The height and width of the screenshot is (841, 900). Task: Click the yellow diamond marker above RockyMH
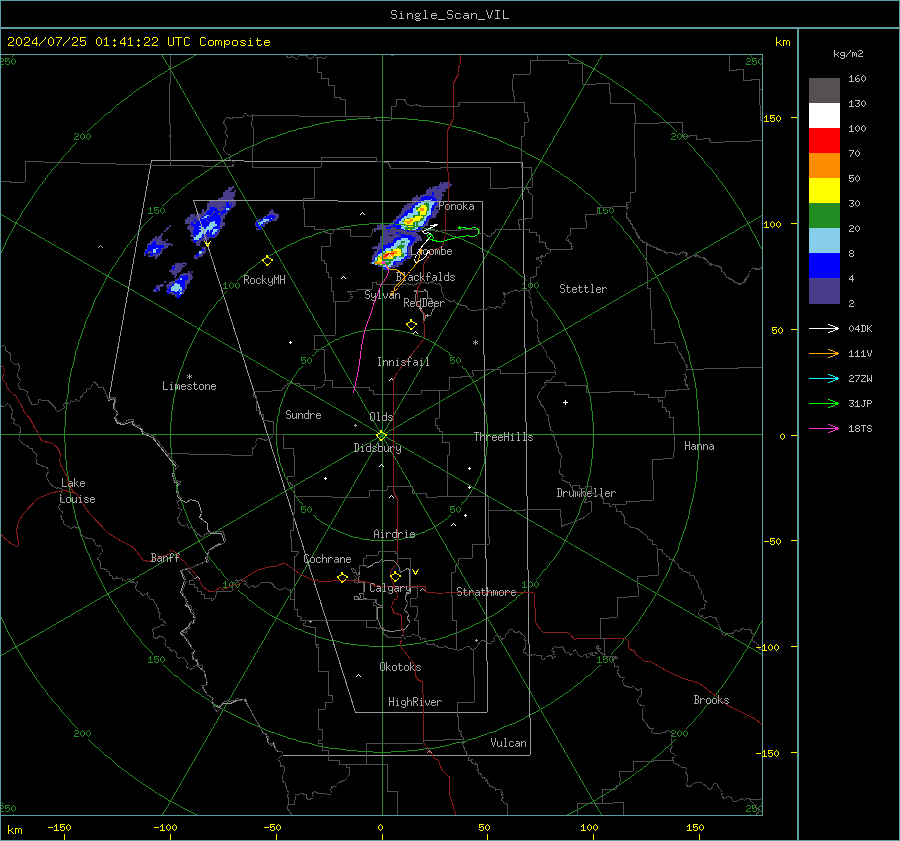pos(267,261)
